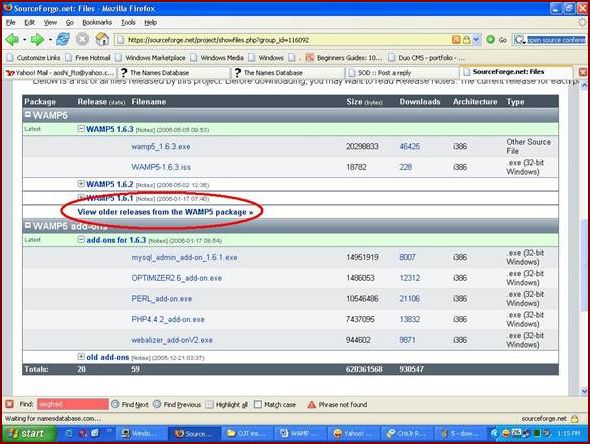590x444 pixels.
Task: Expand the WAMP5 1.6.2 release
Action: (81, 184)
